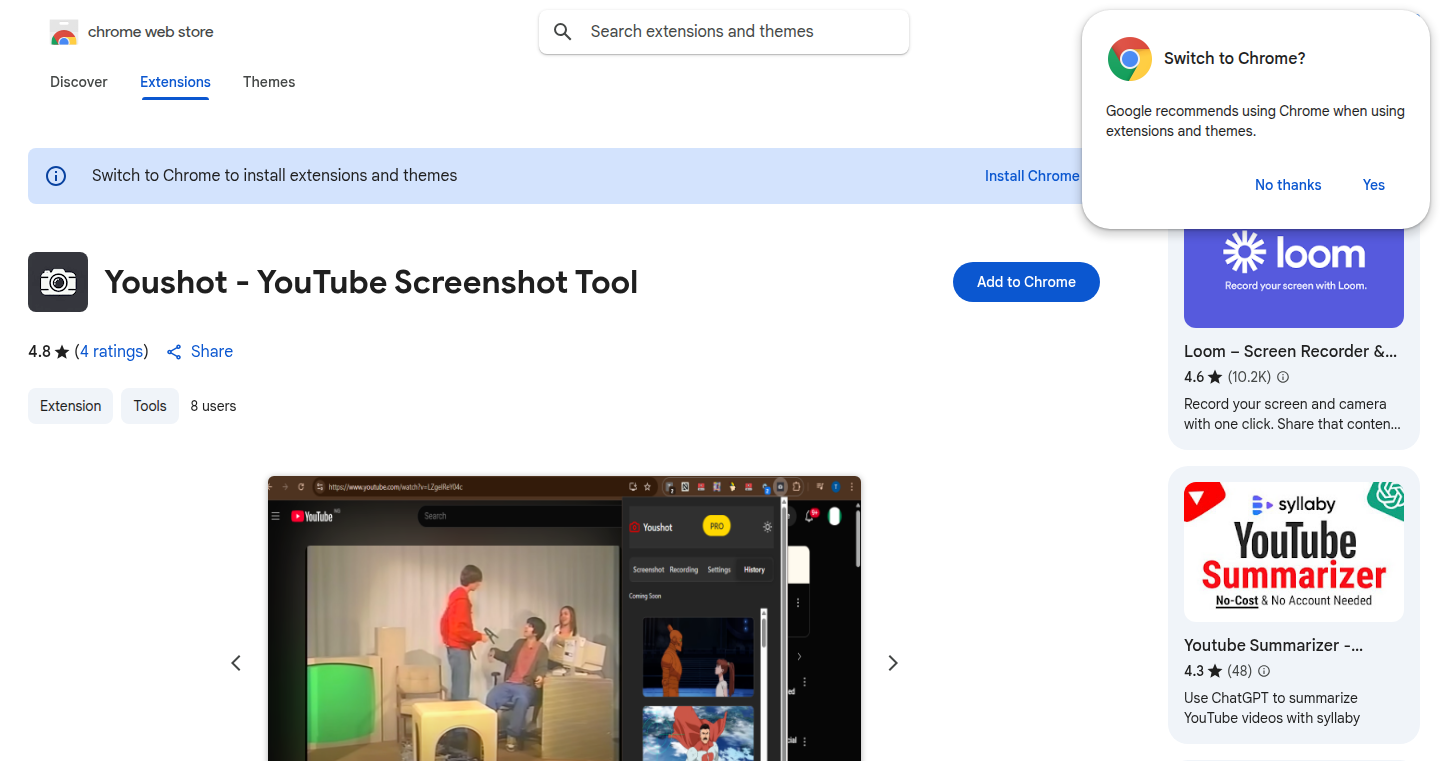Image resolution: width=1440 pixels, height=761 pixels.
Task: Click the Chrome logo in popup
Action: click(1130, 59)
